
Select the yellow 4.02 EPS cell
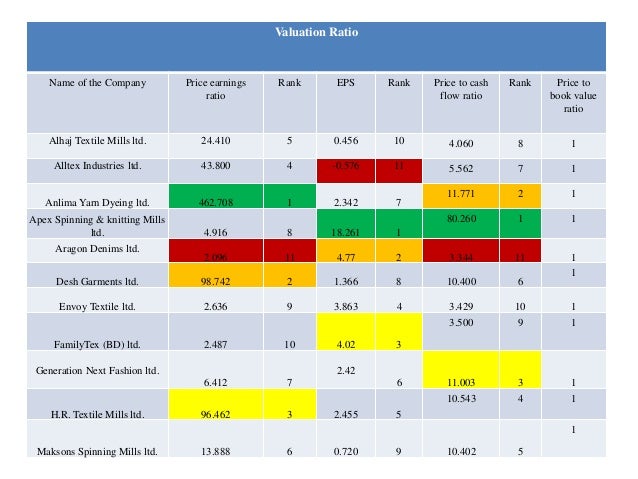[346, 332]
